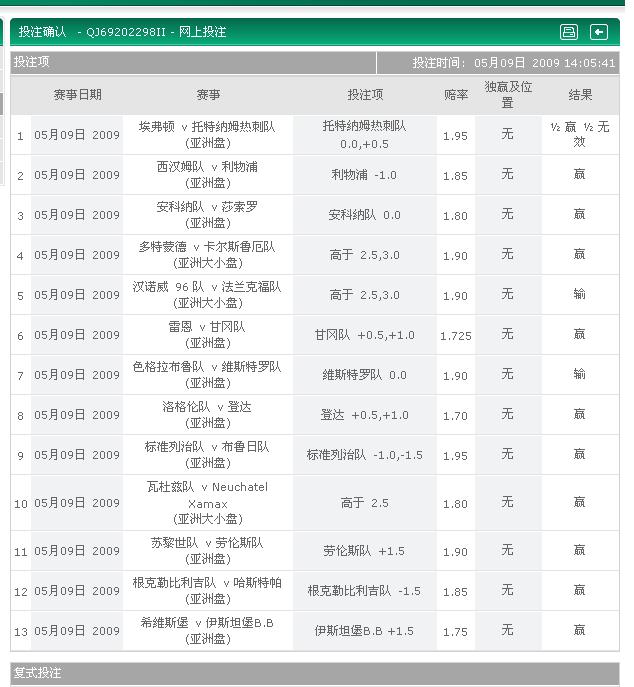Click result 赢 in 登达 row
The width and height of the screenshot is (634, 687).
(x=580, y=414)
